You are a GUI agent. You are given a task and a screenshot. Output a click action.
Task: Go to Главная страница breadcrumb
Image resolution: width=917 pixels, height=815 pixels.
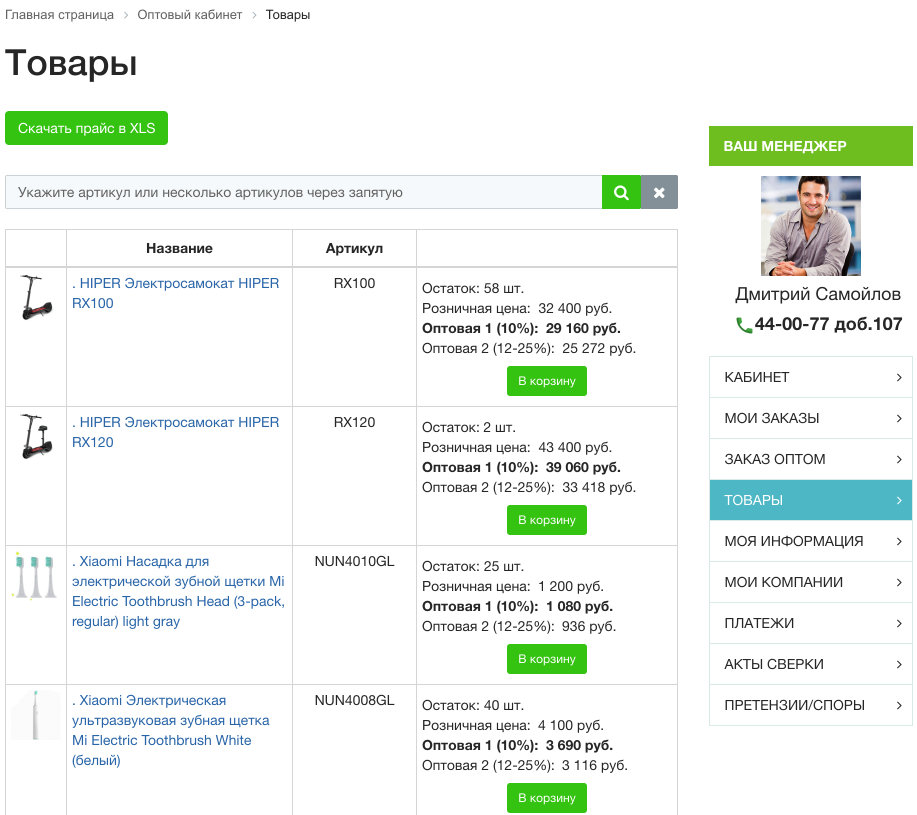60,15
